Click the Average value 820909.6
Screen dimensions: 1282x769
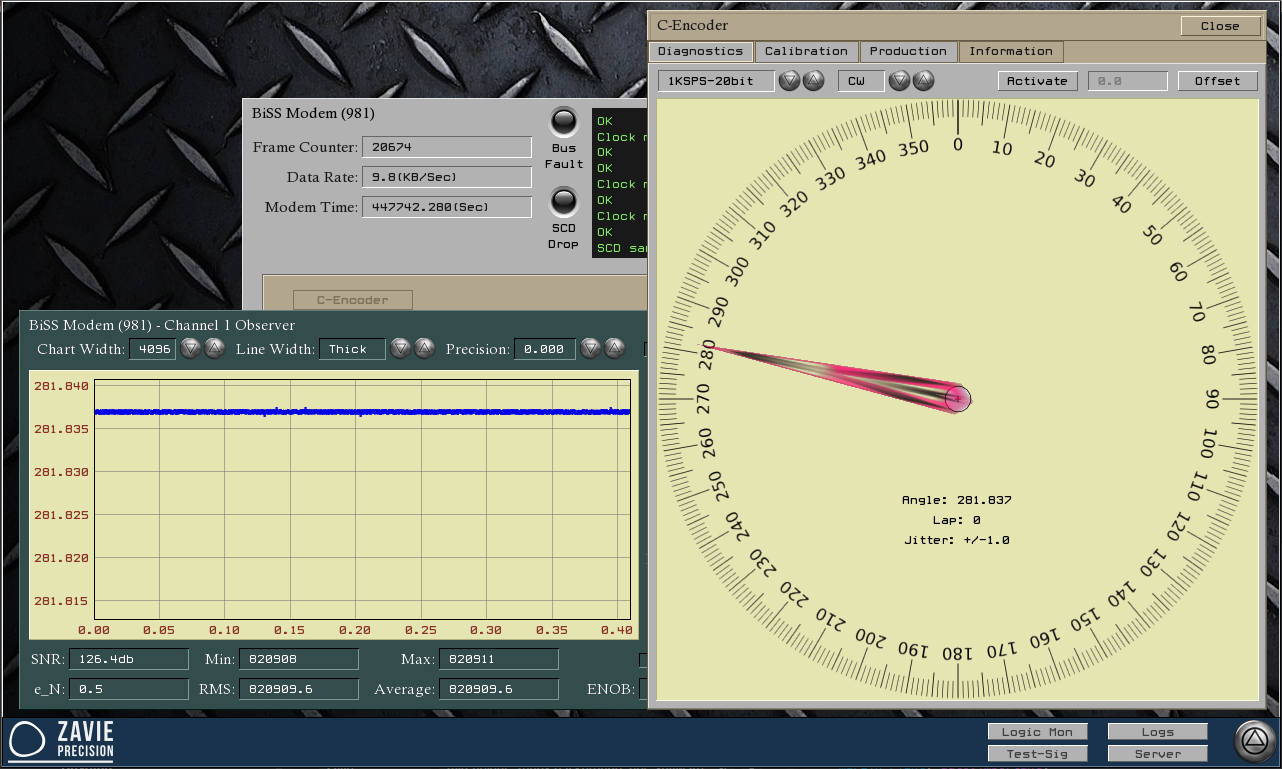pos(499,689)
